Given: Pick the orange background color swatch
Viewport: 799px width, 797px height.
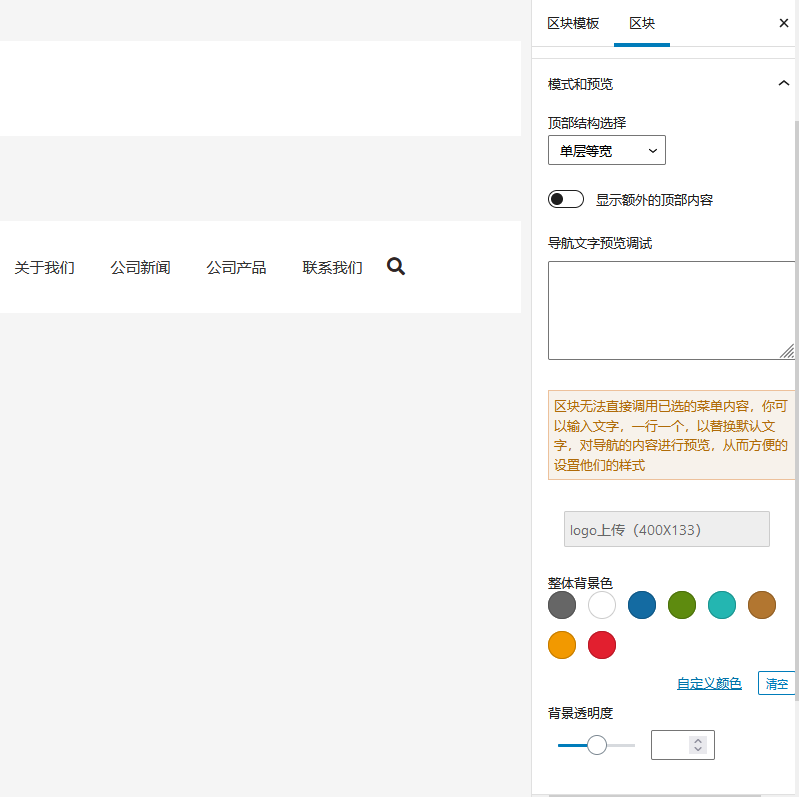Looking at the screenshot, I should (x=562, y=645).
